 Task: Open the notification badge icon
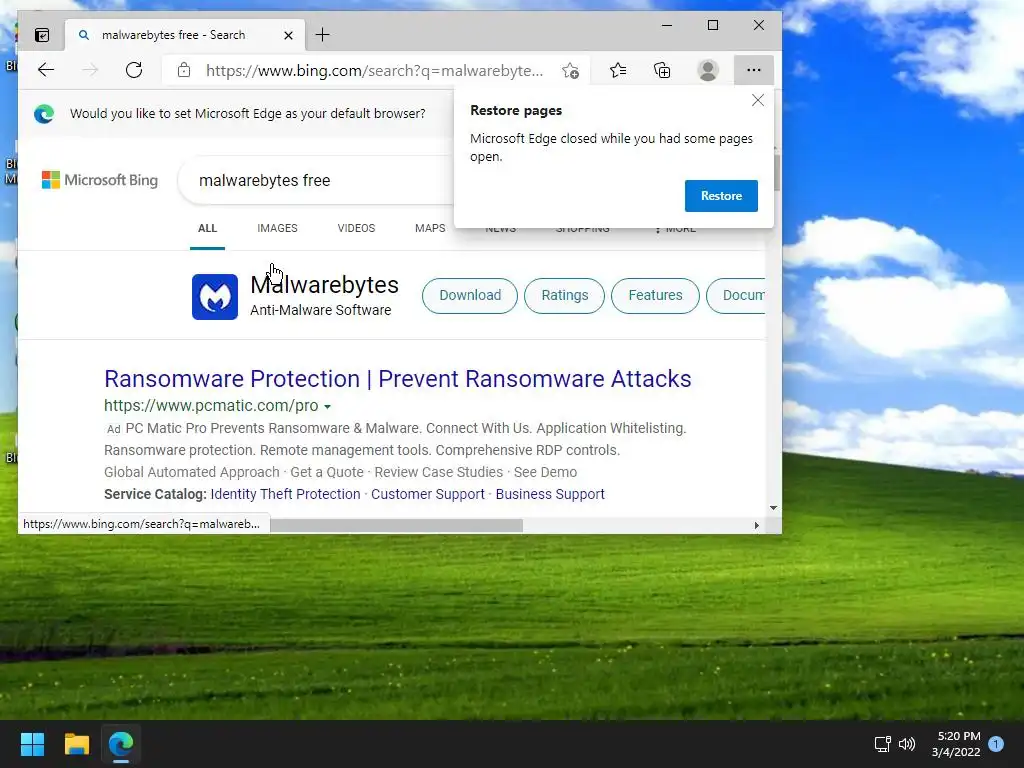996,744
